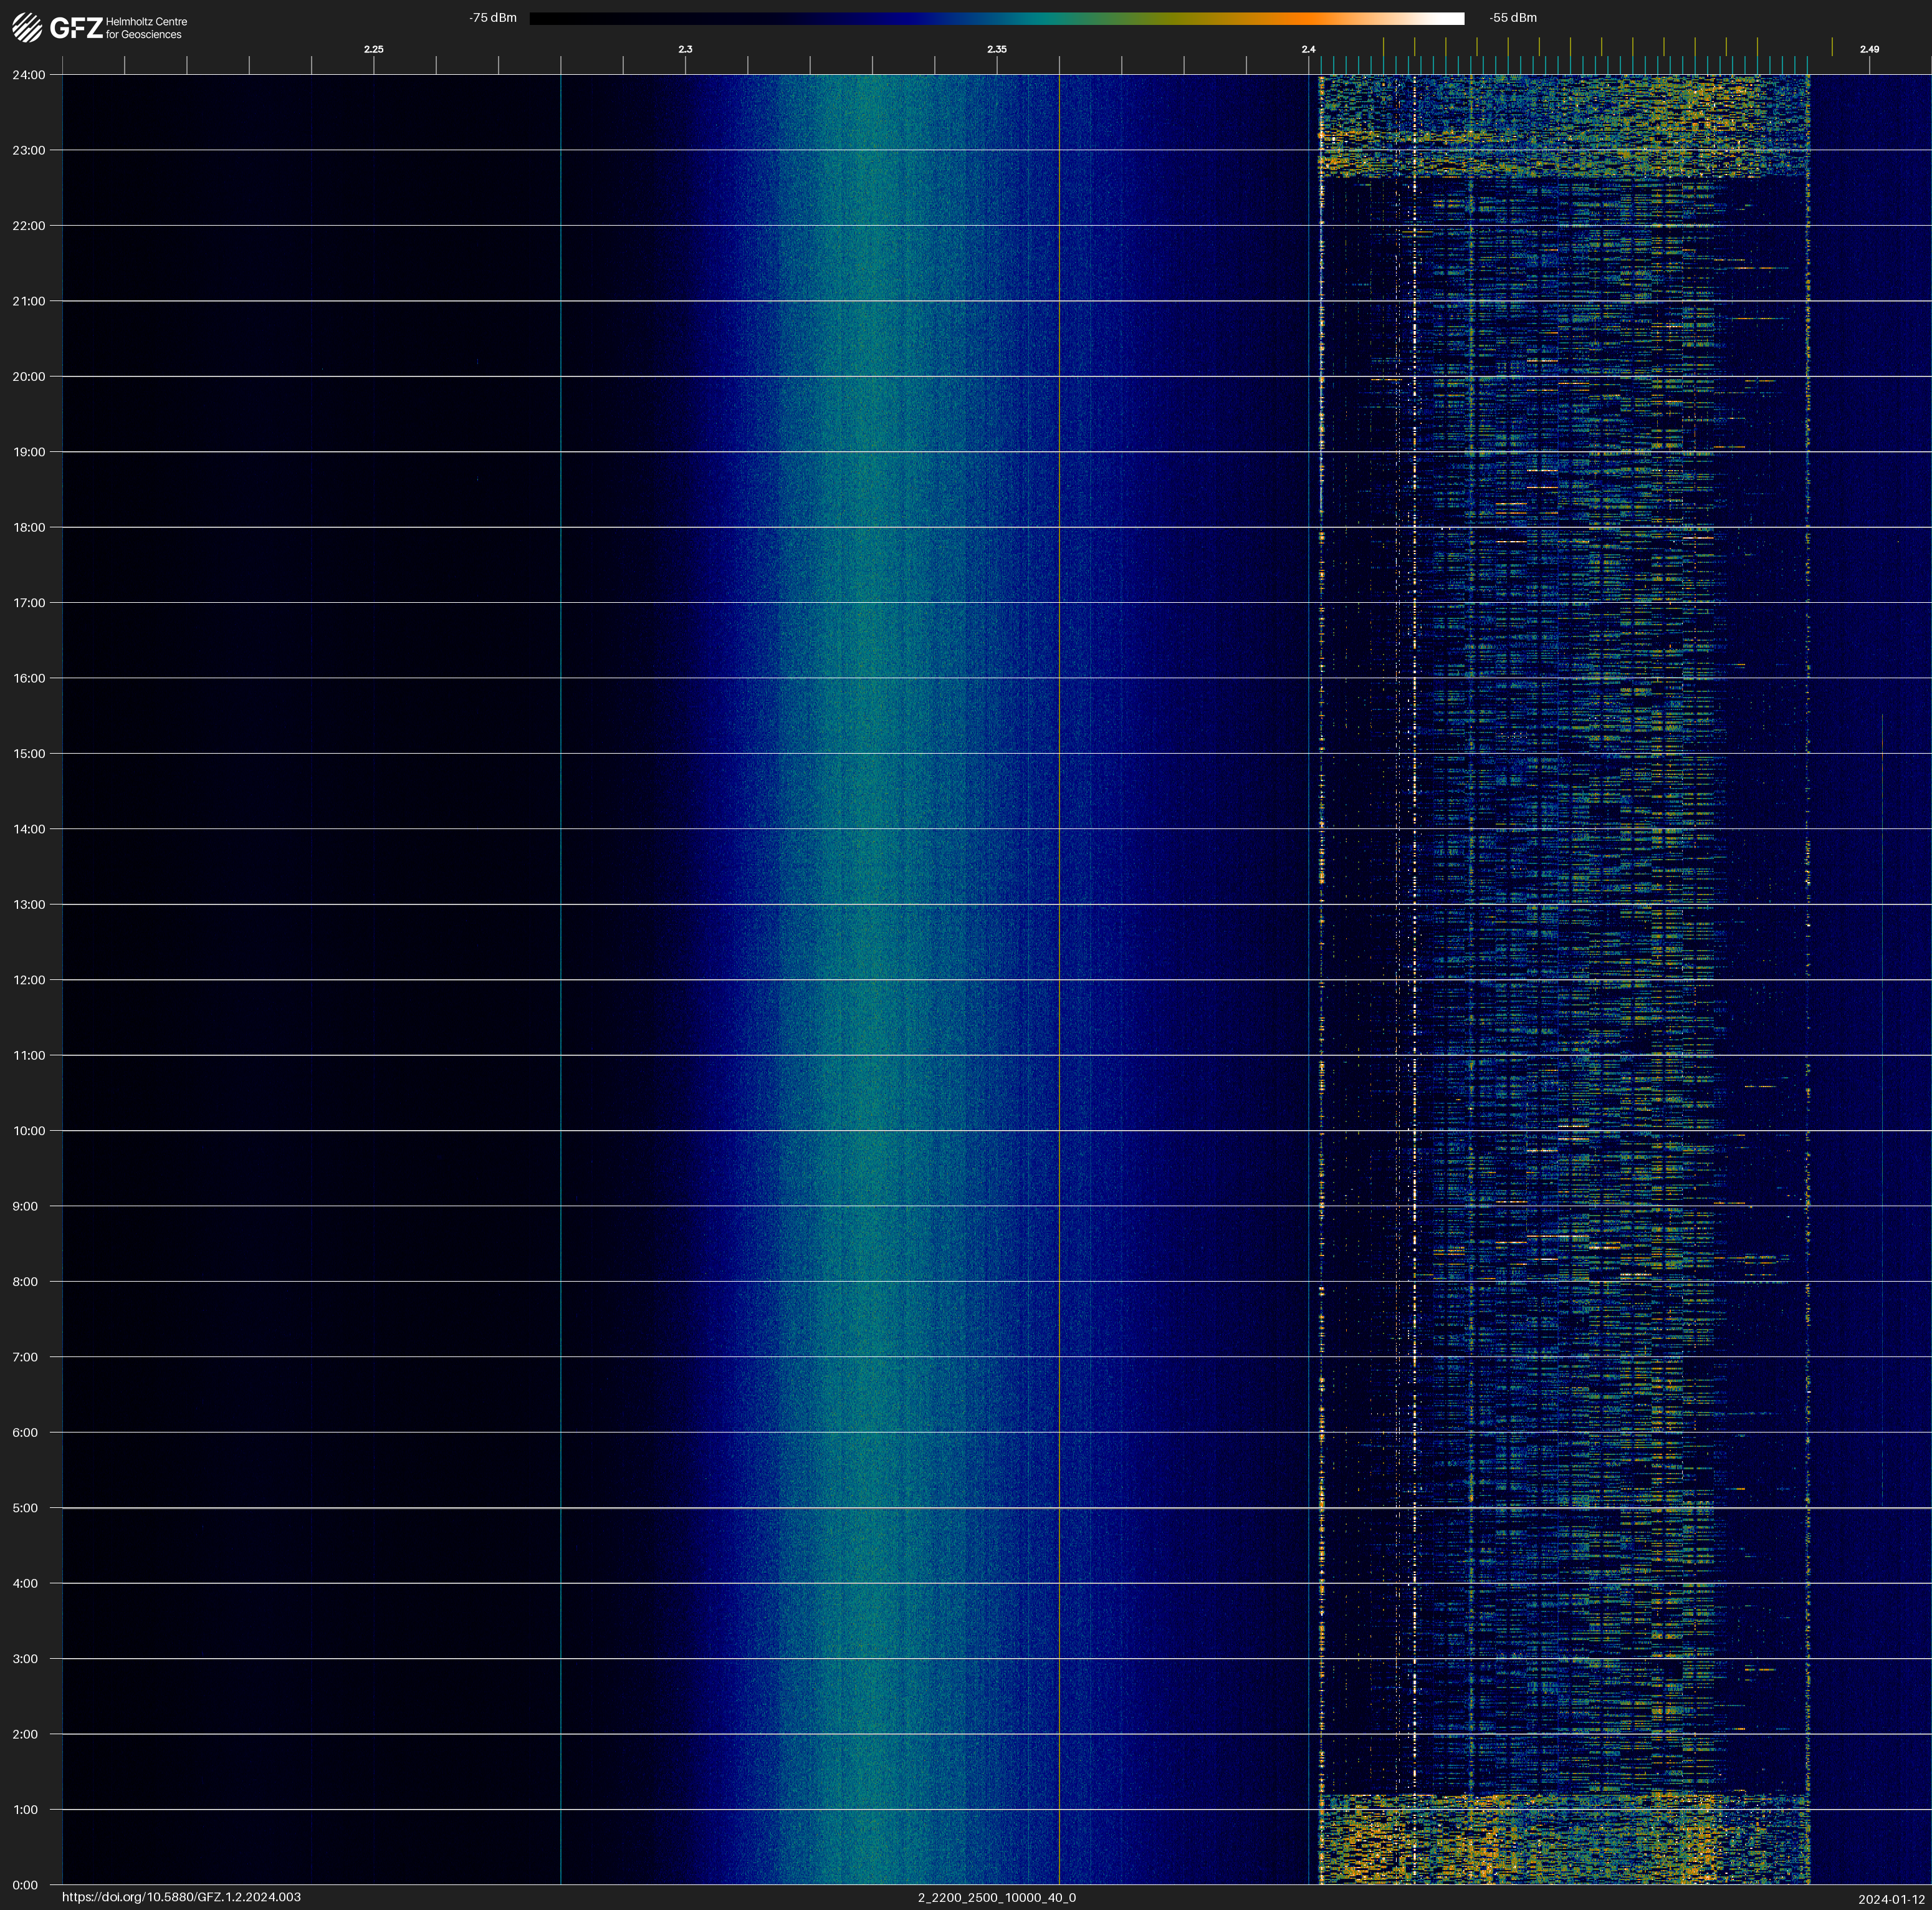Viewport: 1932px width, 1910px height.
Task: Click the 2_2200_2500_10000_40_0 file name label
Action: coord(996,1897)
